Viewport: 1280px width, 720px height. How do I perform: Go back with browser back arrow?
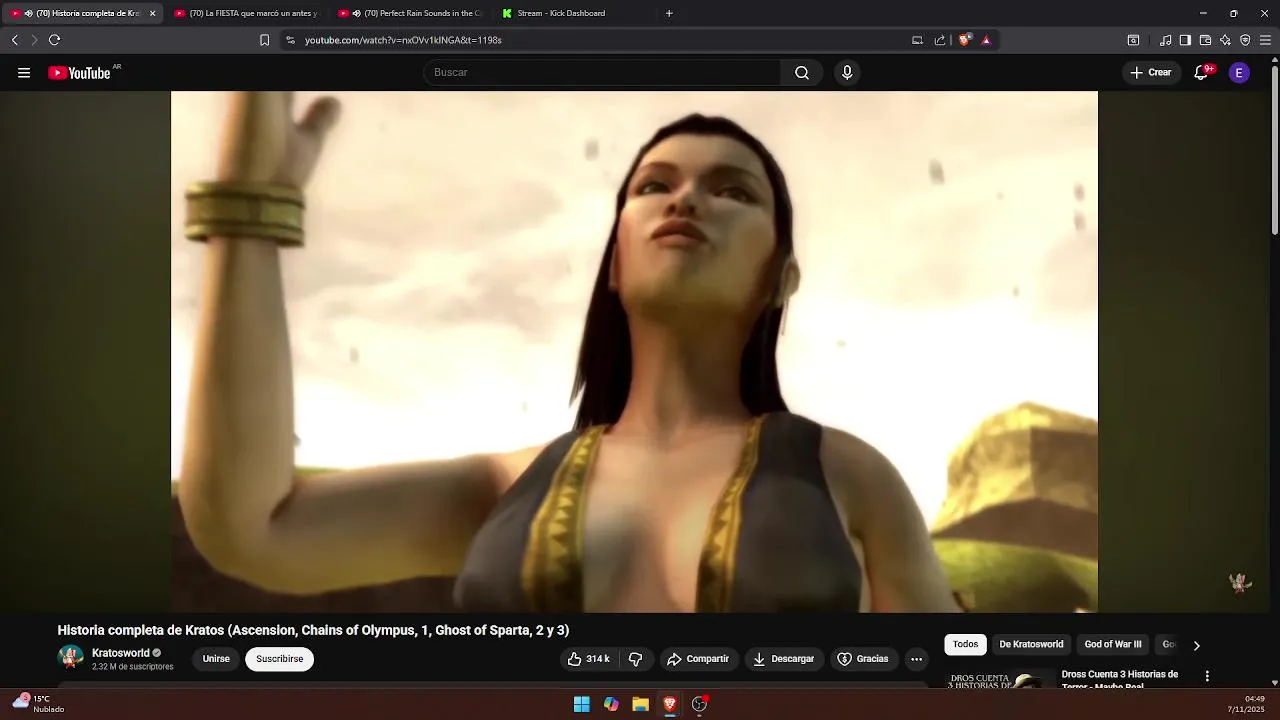click(14, 40)
